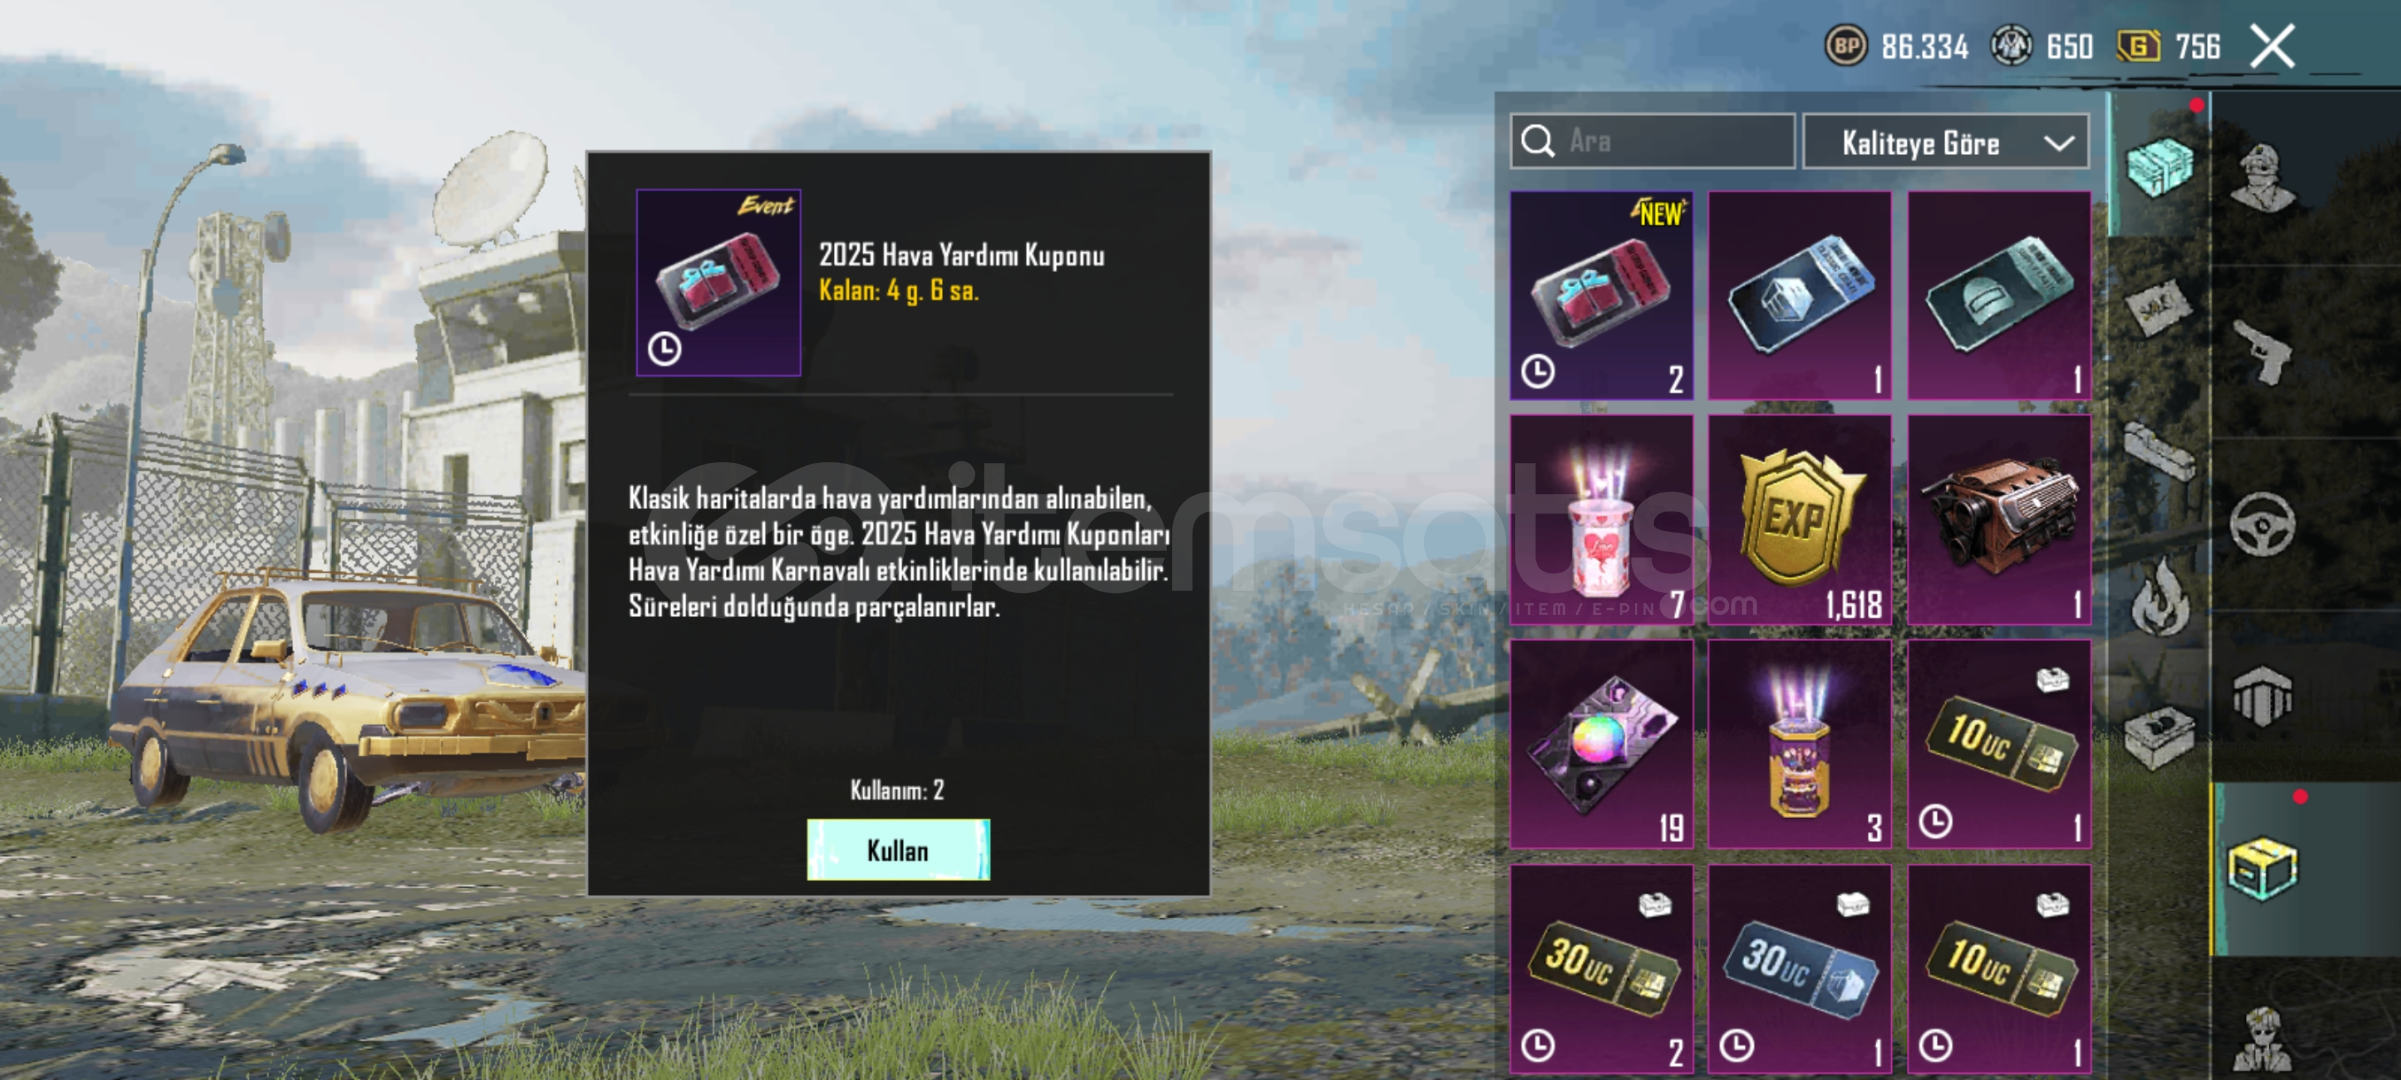Use the 2025 Hava Yardımı Kuponu
Image resolution: width=2401 pixels, height=1080 pixels.
click(x=898, y=850)
